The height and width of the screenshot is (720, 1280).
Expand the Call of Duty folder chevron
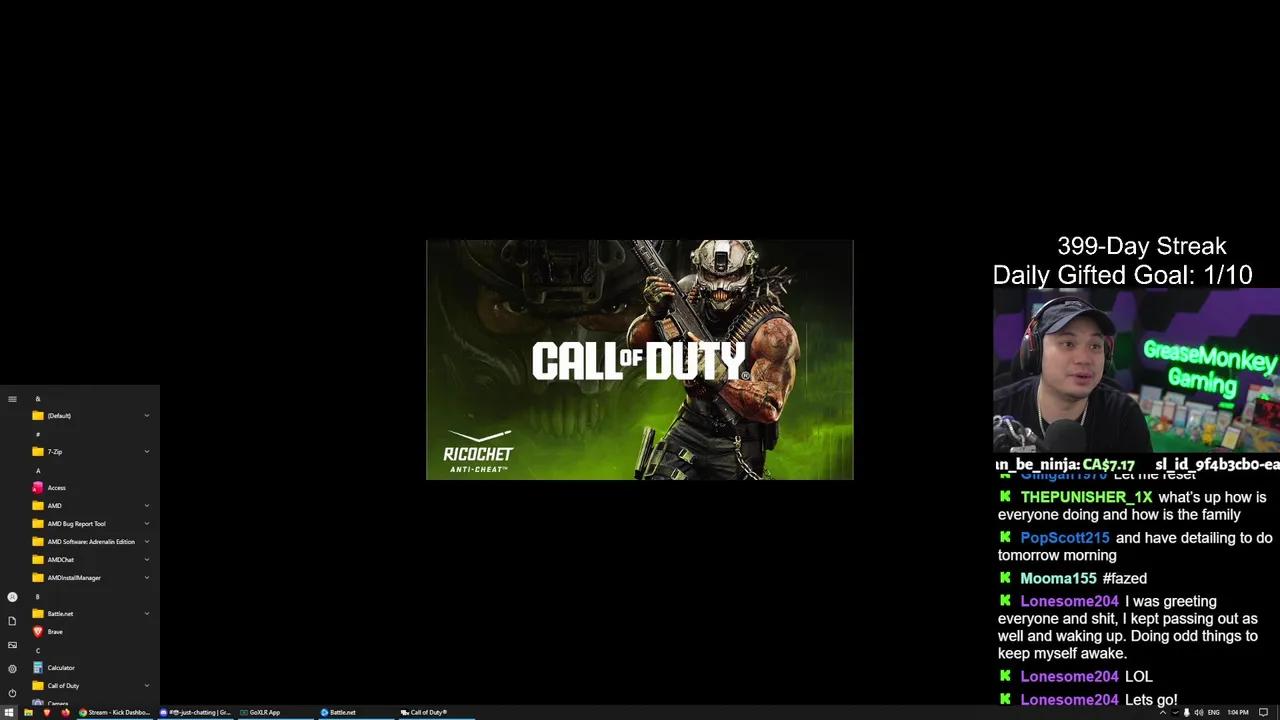[146, 686]
